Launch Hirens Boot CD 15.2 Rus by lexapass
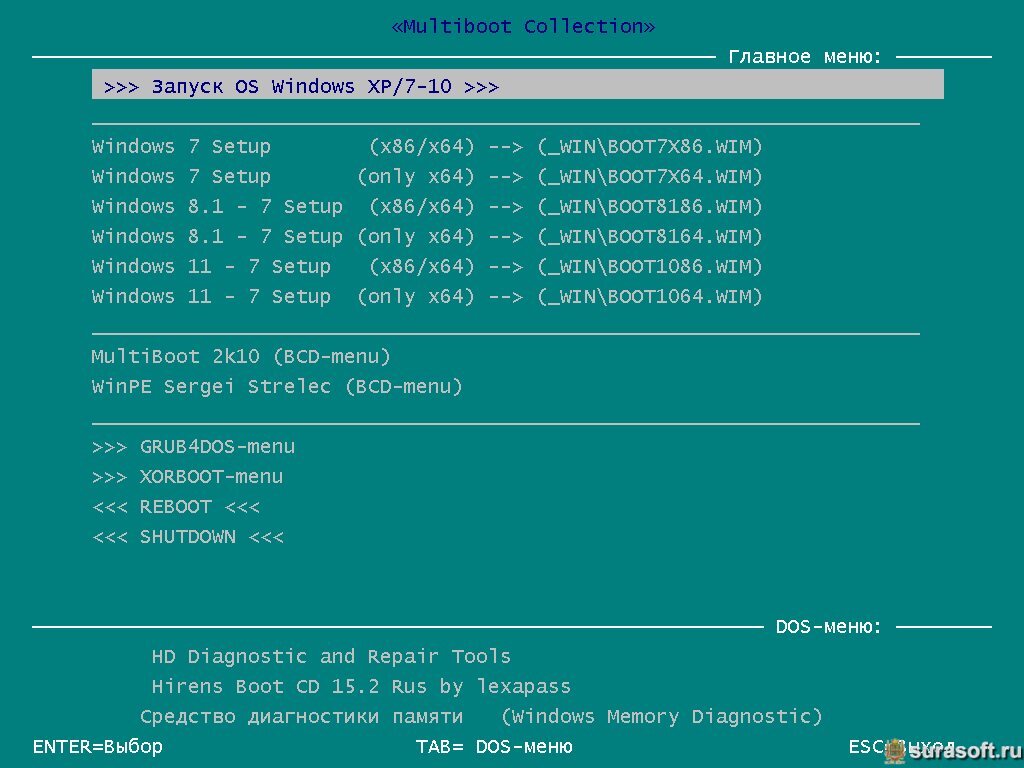This screenshot has width=1024, height=768. 361,686
